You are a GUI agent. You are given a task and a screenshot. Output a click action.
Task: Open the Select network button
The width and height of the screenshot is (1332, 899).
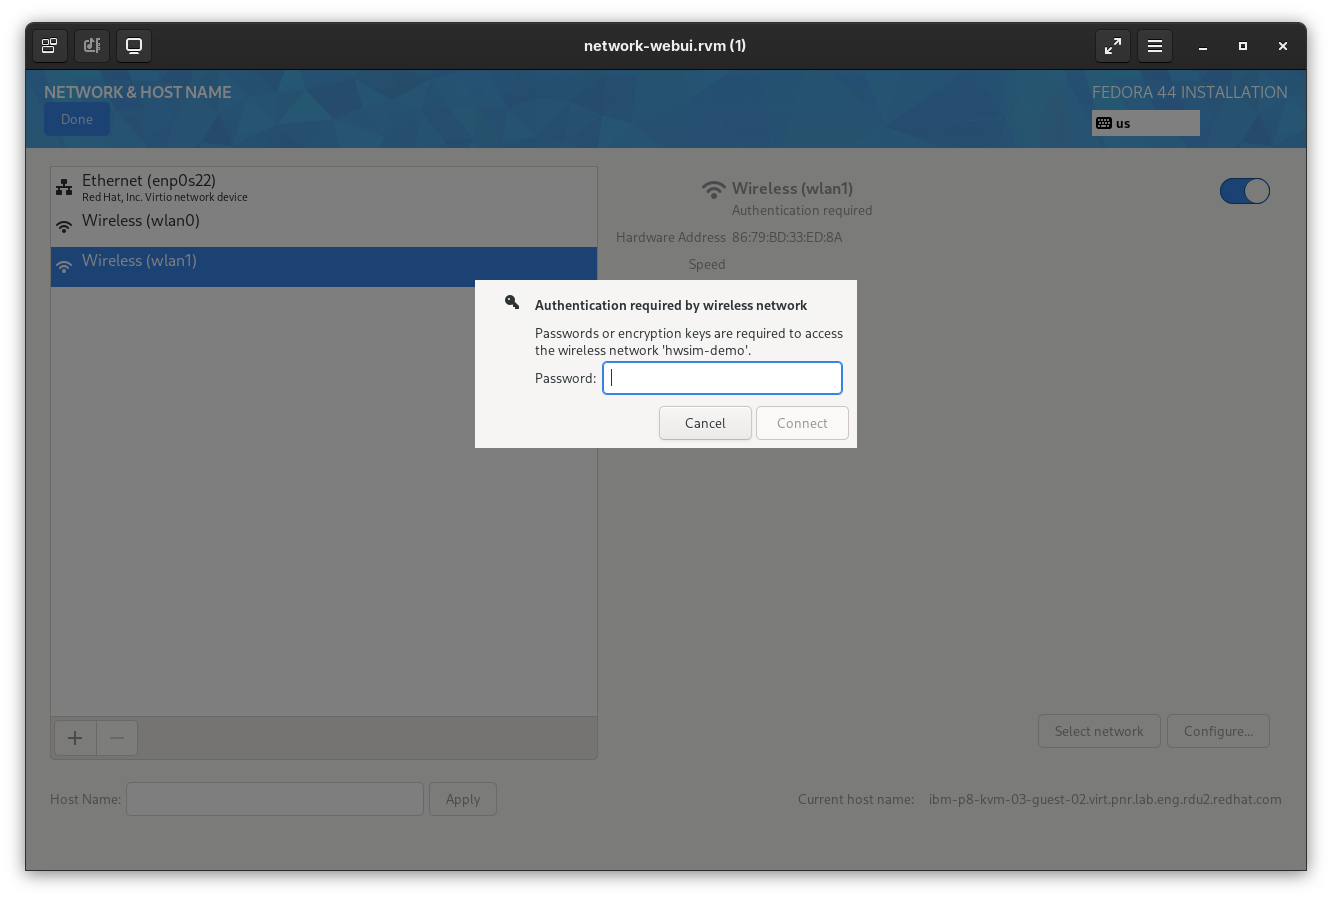coord(1099,731)
